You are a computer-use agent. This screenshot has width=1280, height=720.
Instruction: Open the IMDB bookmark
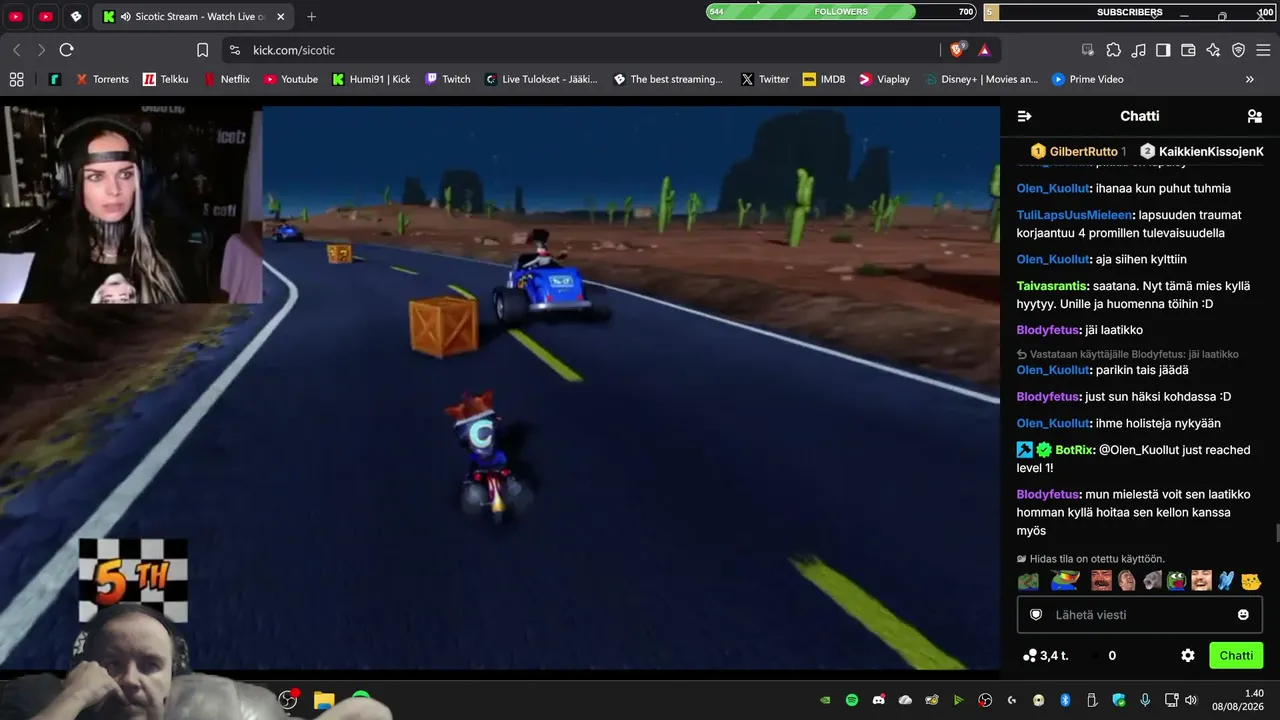824,79
